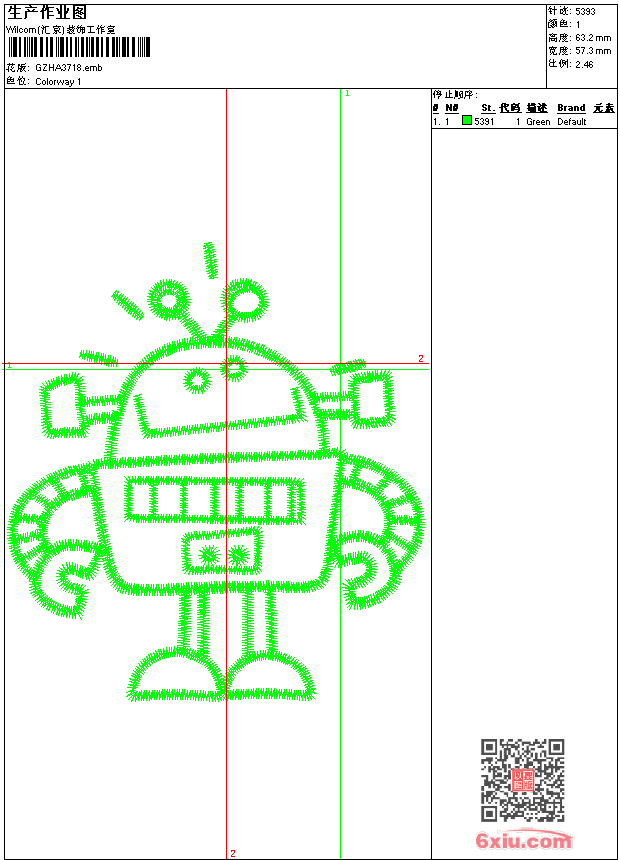620x860 pixels.
Task: Open the 6xiu.com watermark link
Action: [x=524, y=841]
